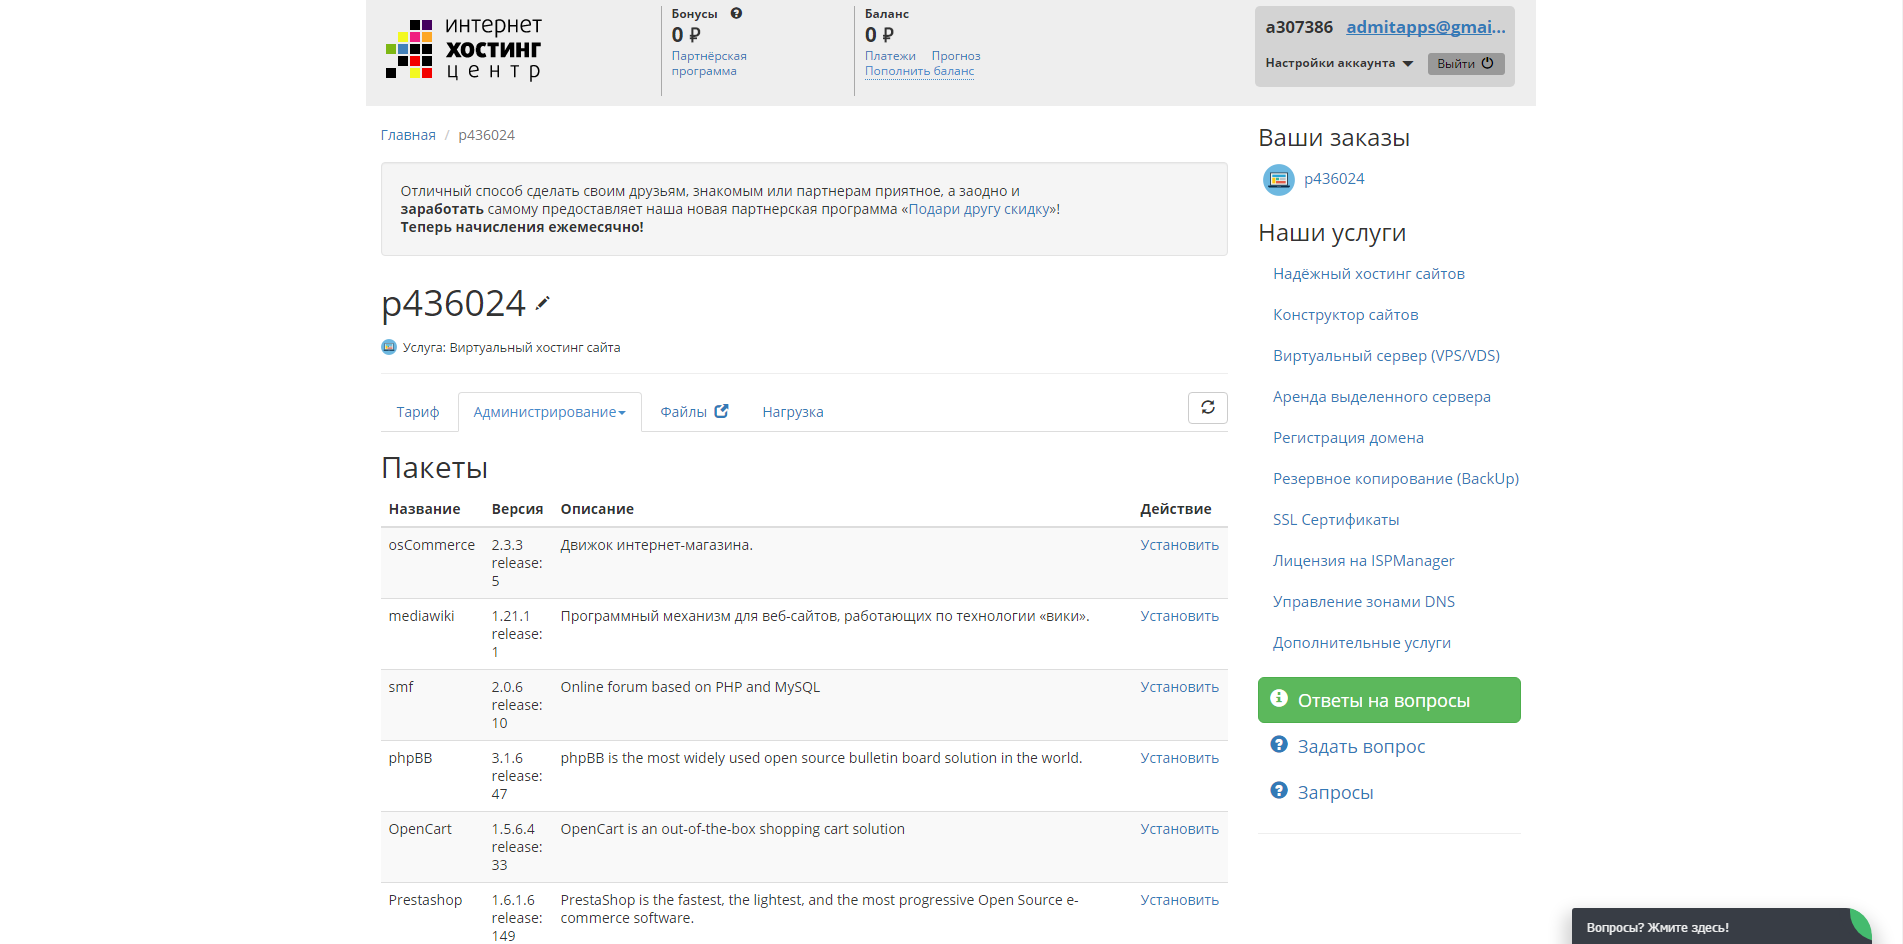Open Конструктор сайтов service

coord(1346,315)
